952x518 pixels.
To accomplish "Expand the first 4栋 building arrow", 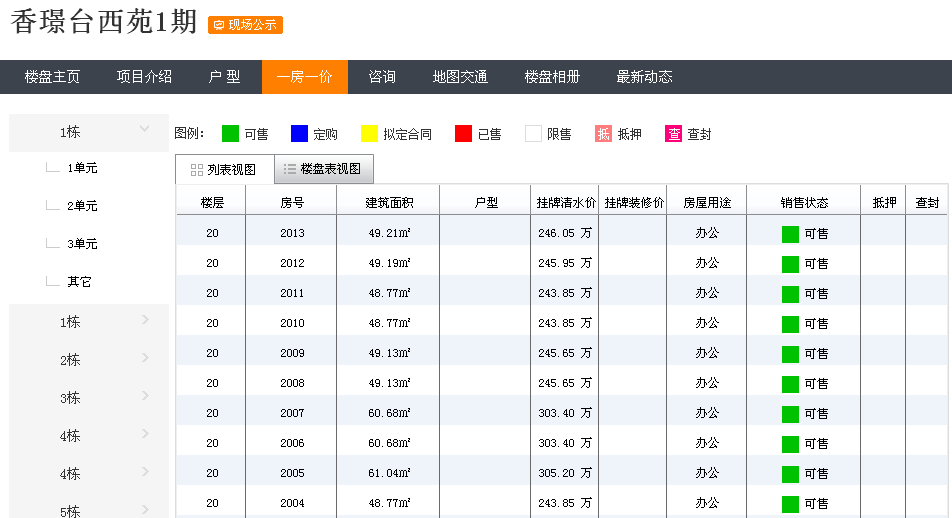I will pyautogui.click(x=145, y=434).
